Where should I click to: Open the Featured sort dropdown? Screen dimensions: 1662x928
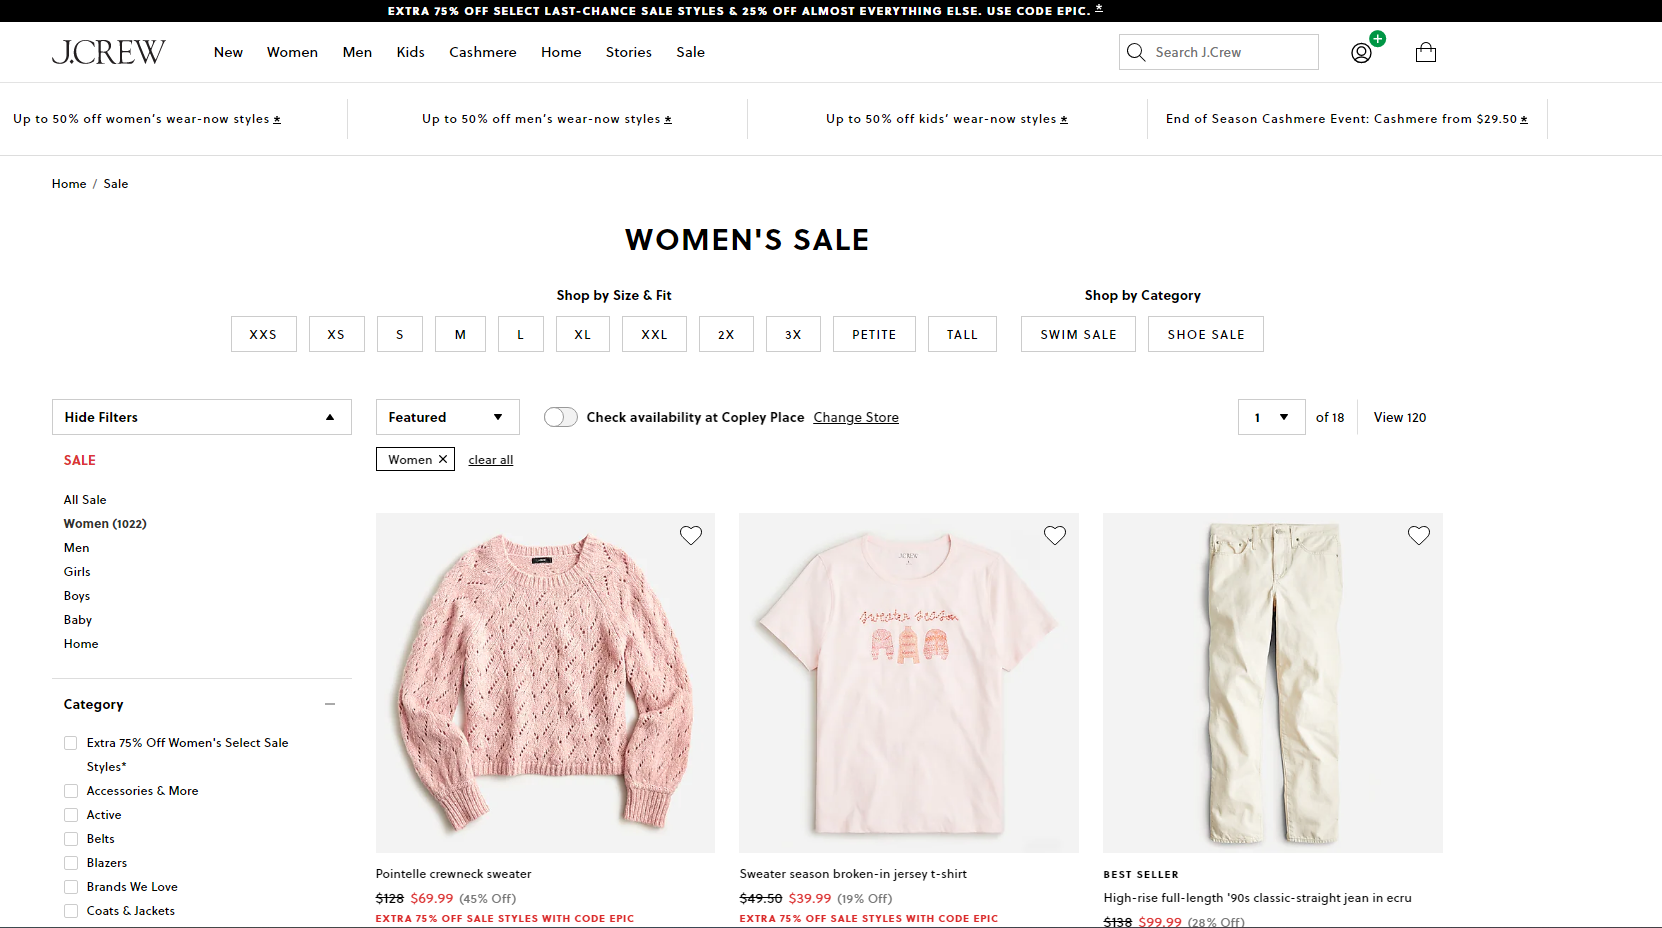(x=447, y=417)
